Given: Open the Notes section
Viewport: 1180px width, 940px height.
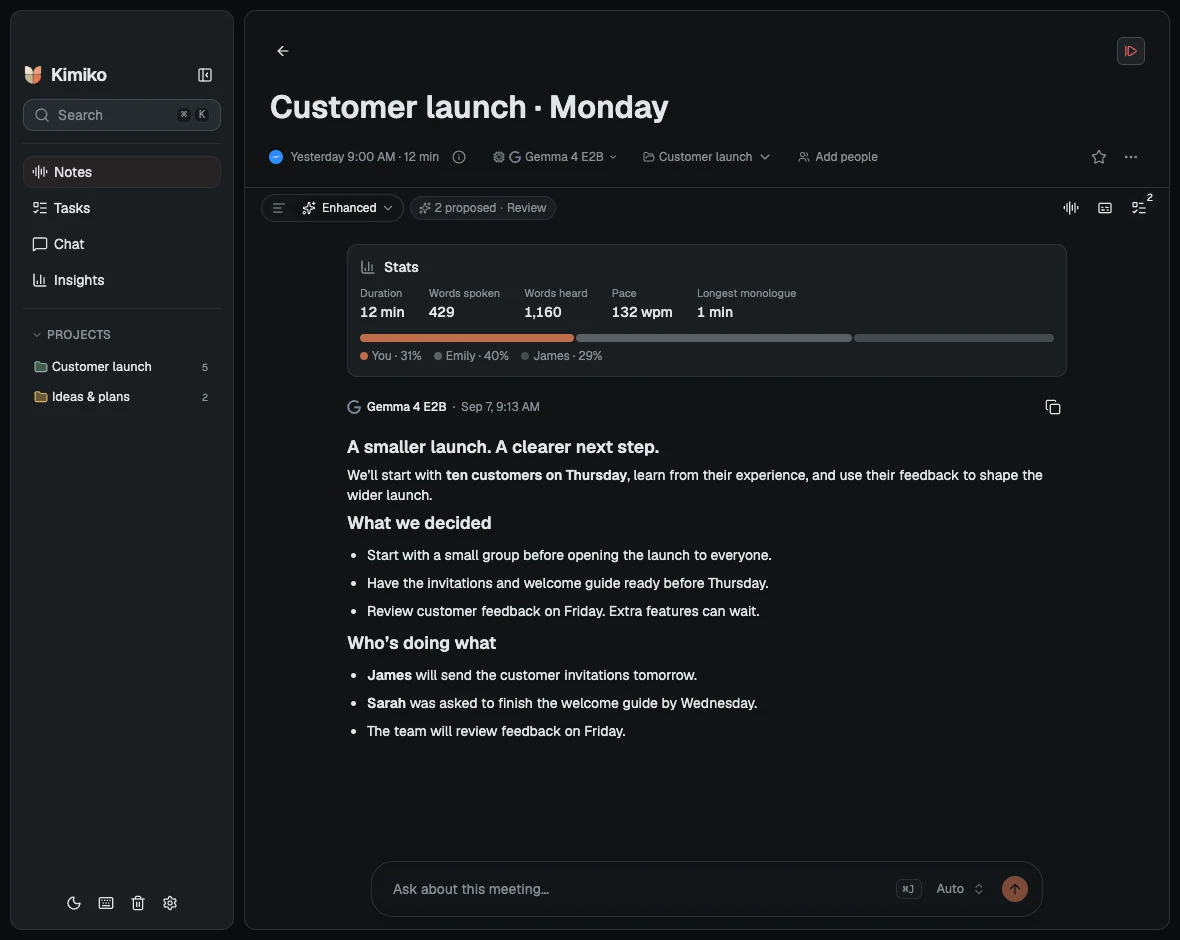Looking at the screenshot, I should coord(122,172).
